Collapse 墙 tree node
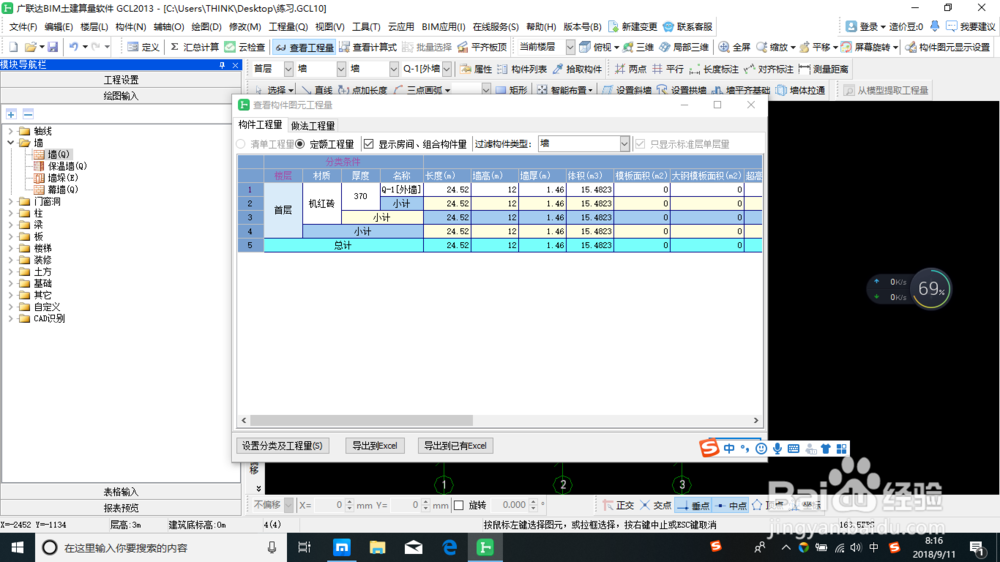 10,143
